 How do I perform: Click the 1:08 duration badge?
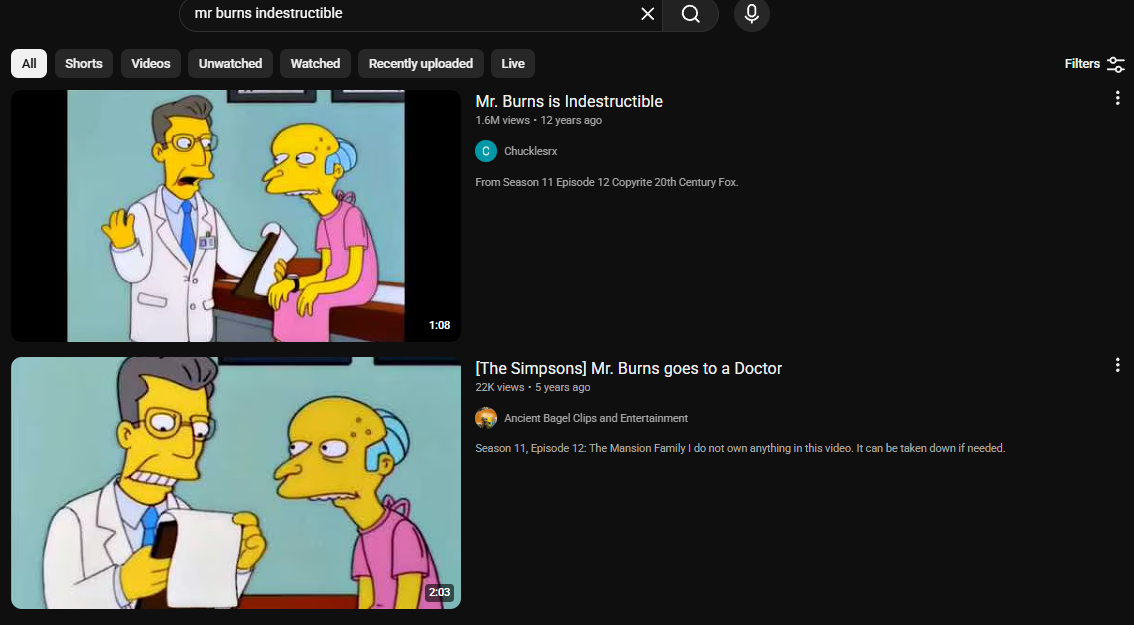(x=440, y=326)
